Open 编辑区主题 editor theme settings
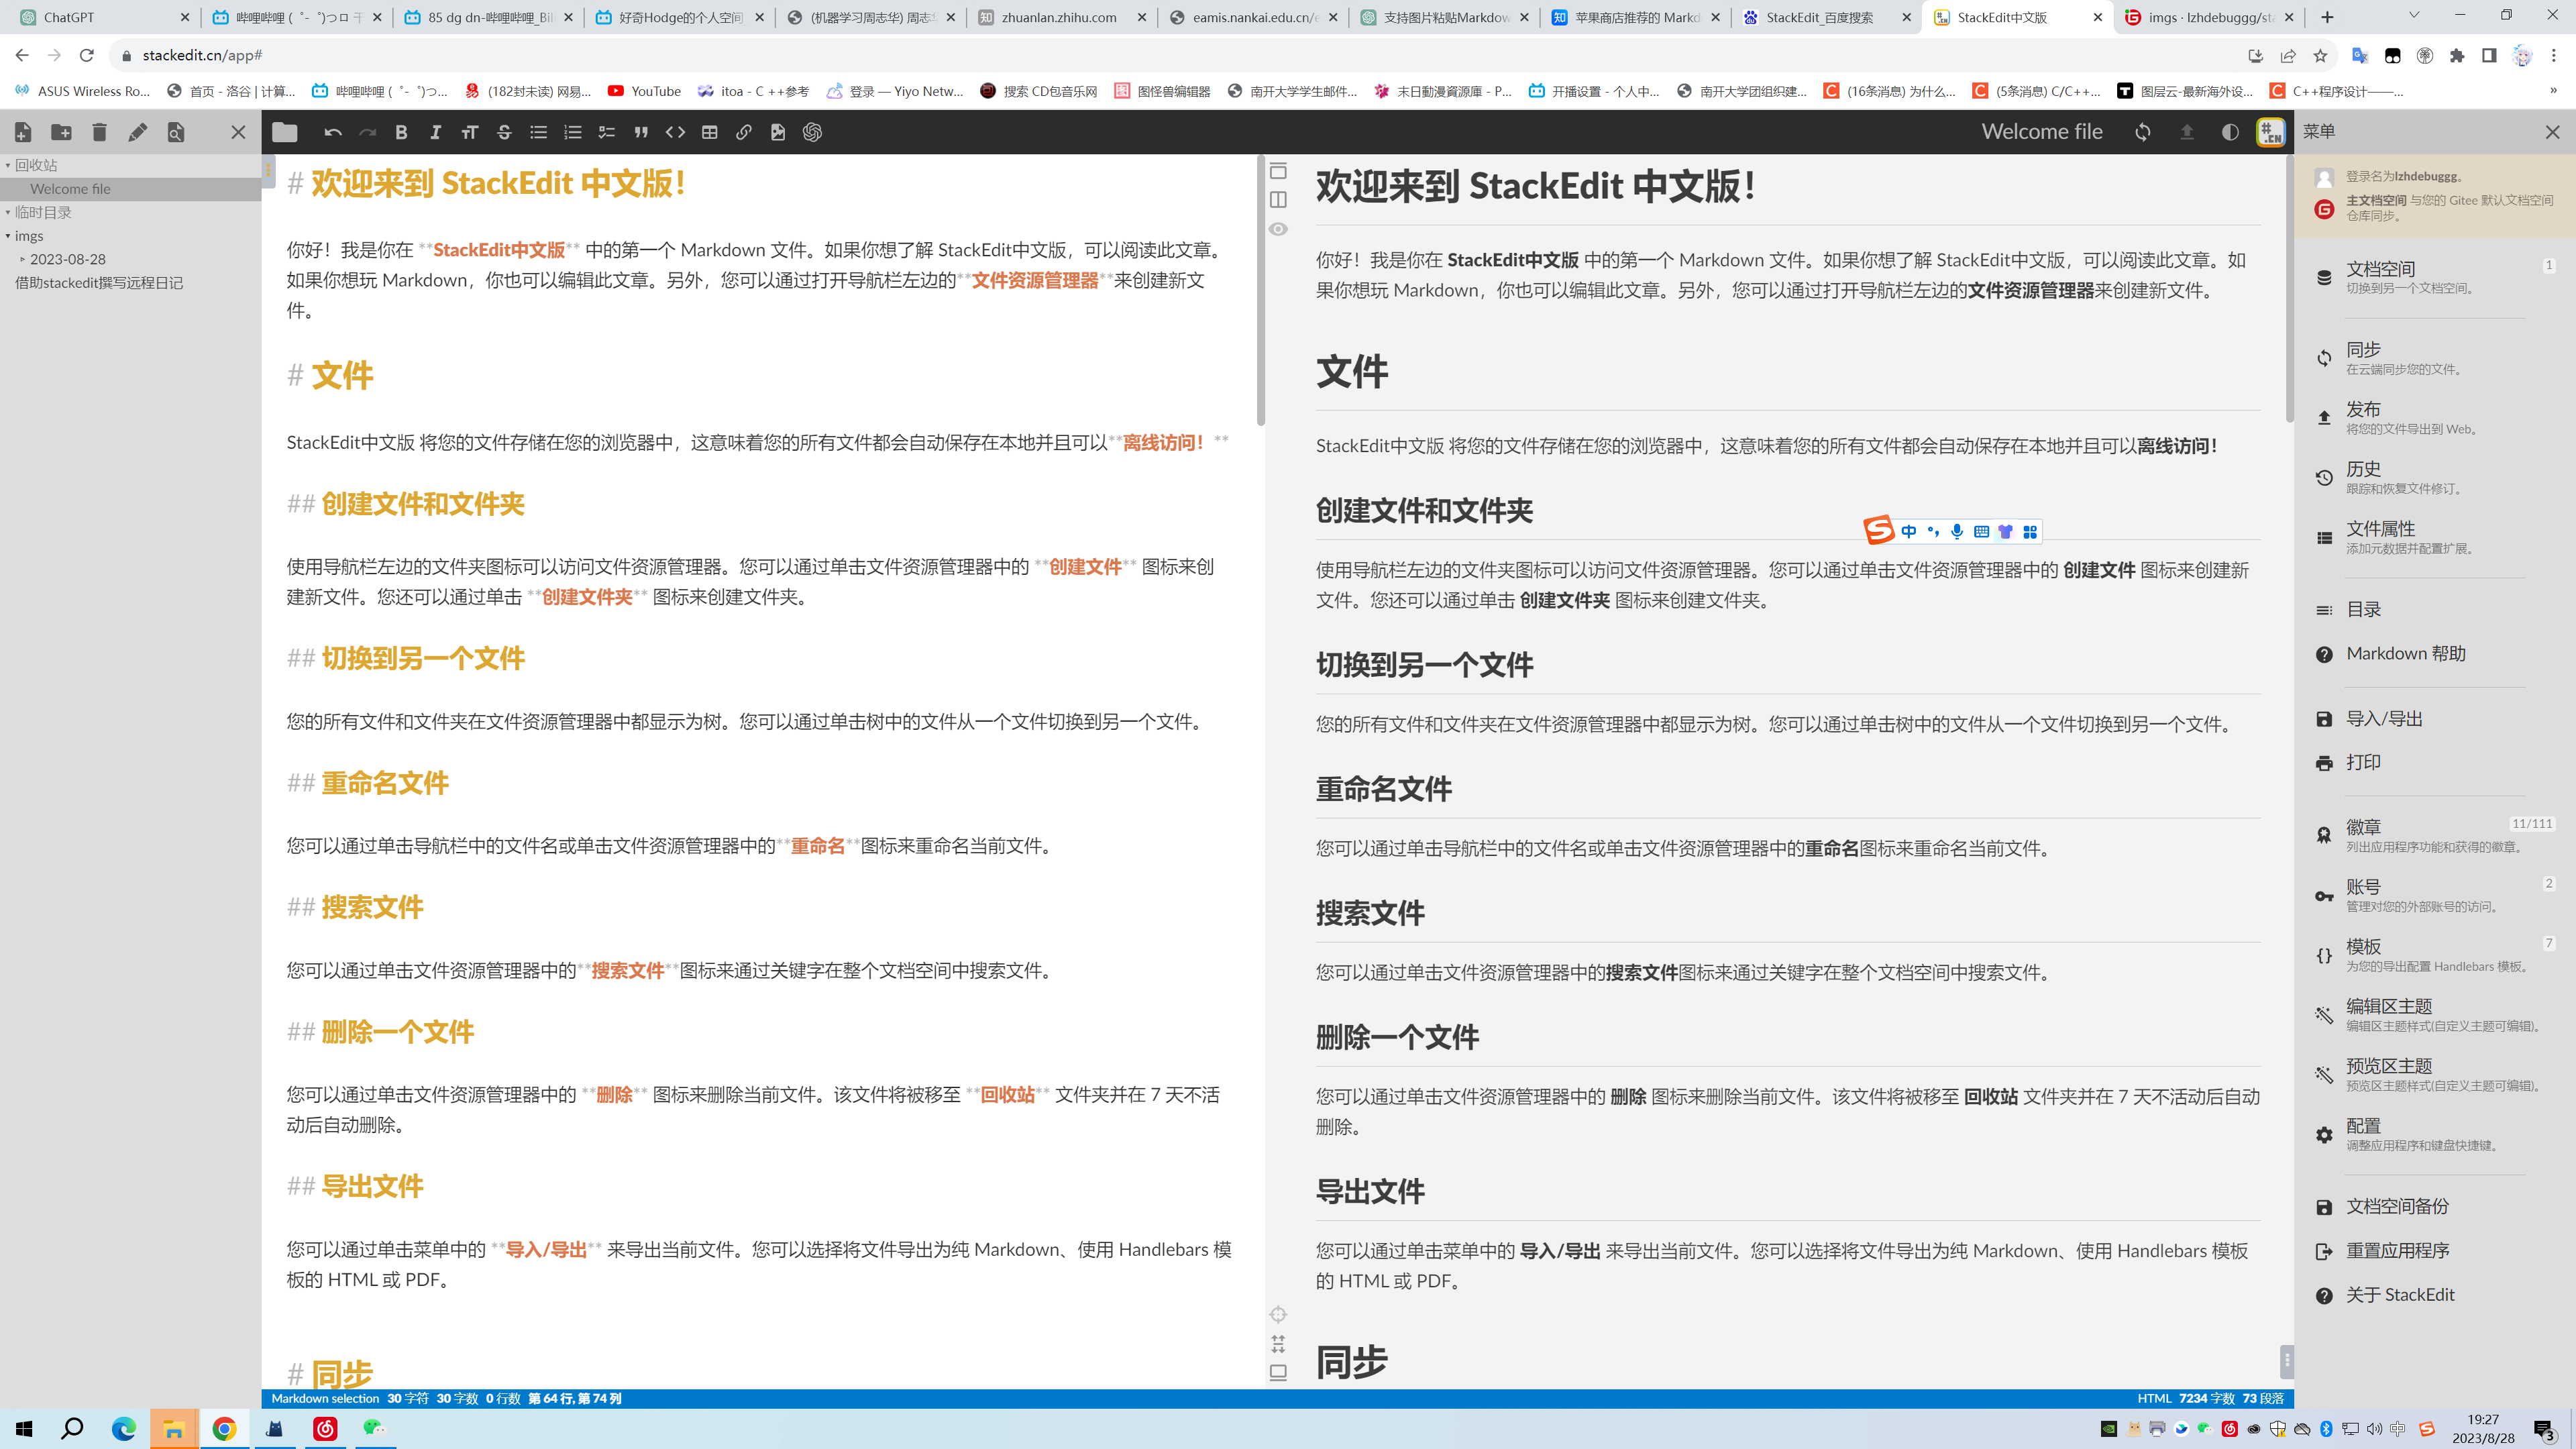 point(2434,1014)
